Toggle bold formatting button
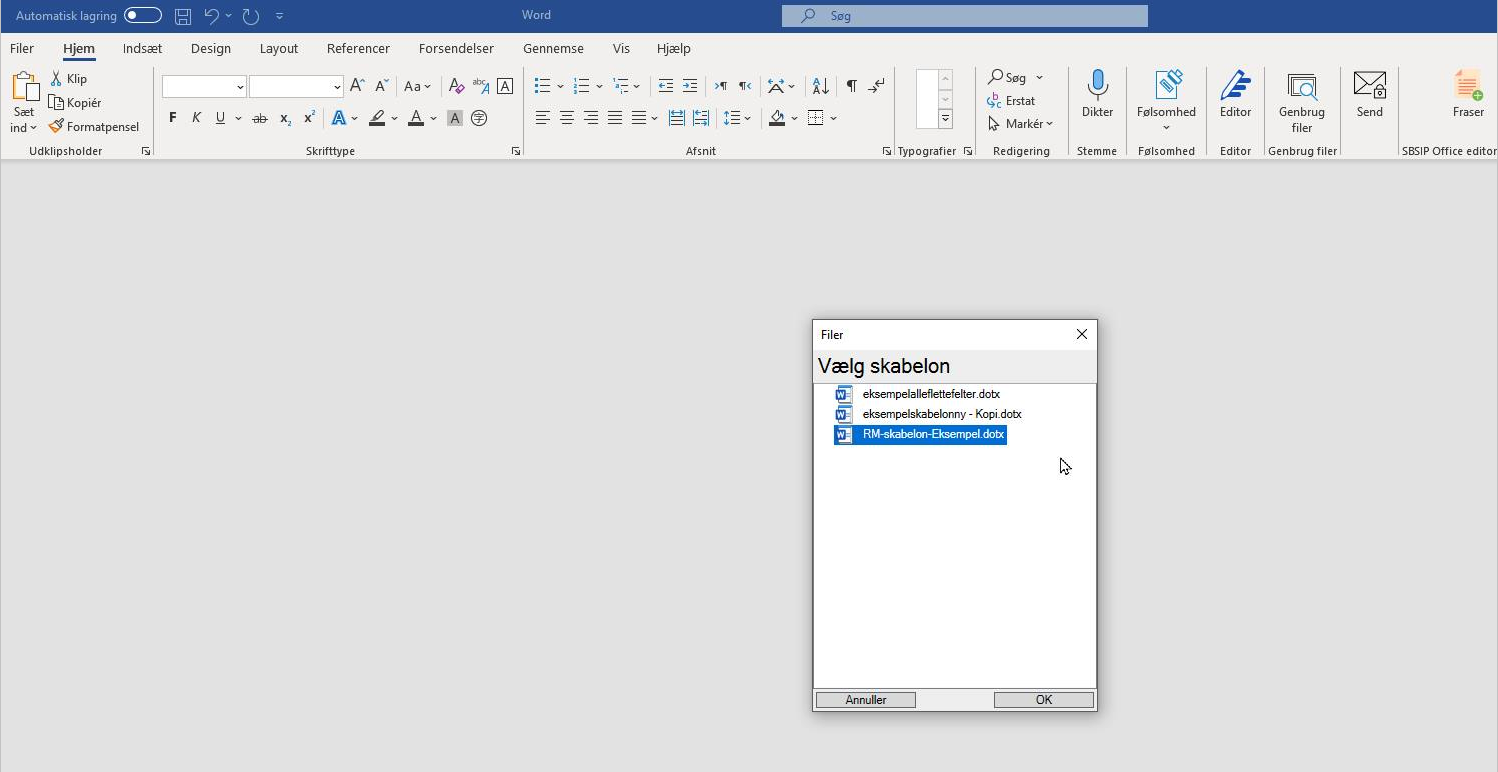 pos(172,118)
